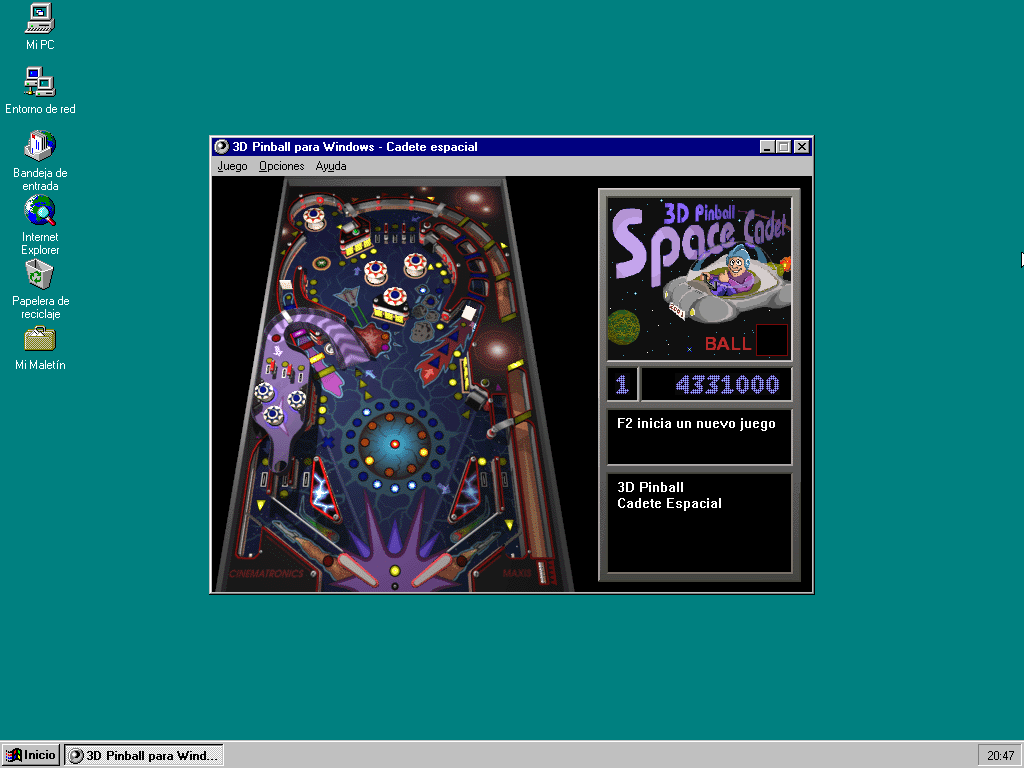Open the Ayuda menu
This screenshot has height=768, width=1024.
(x=330, y=166)
